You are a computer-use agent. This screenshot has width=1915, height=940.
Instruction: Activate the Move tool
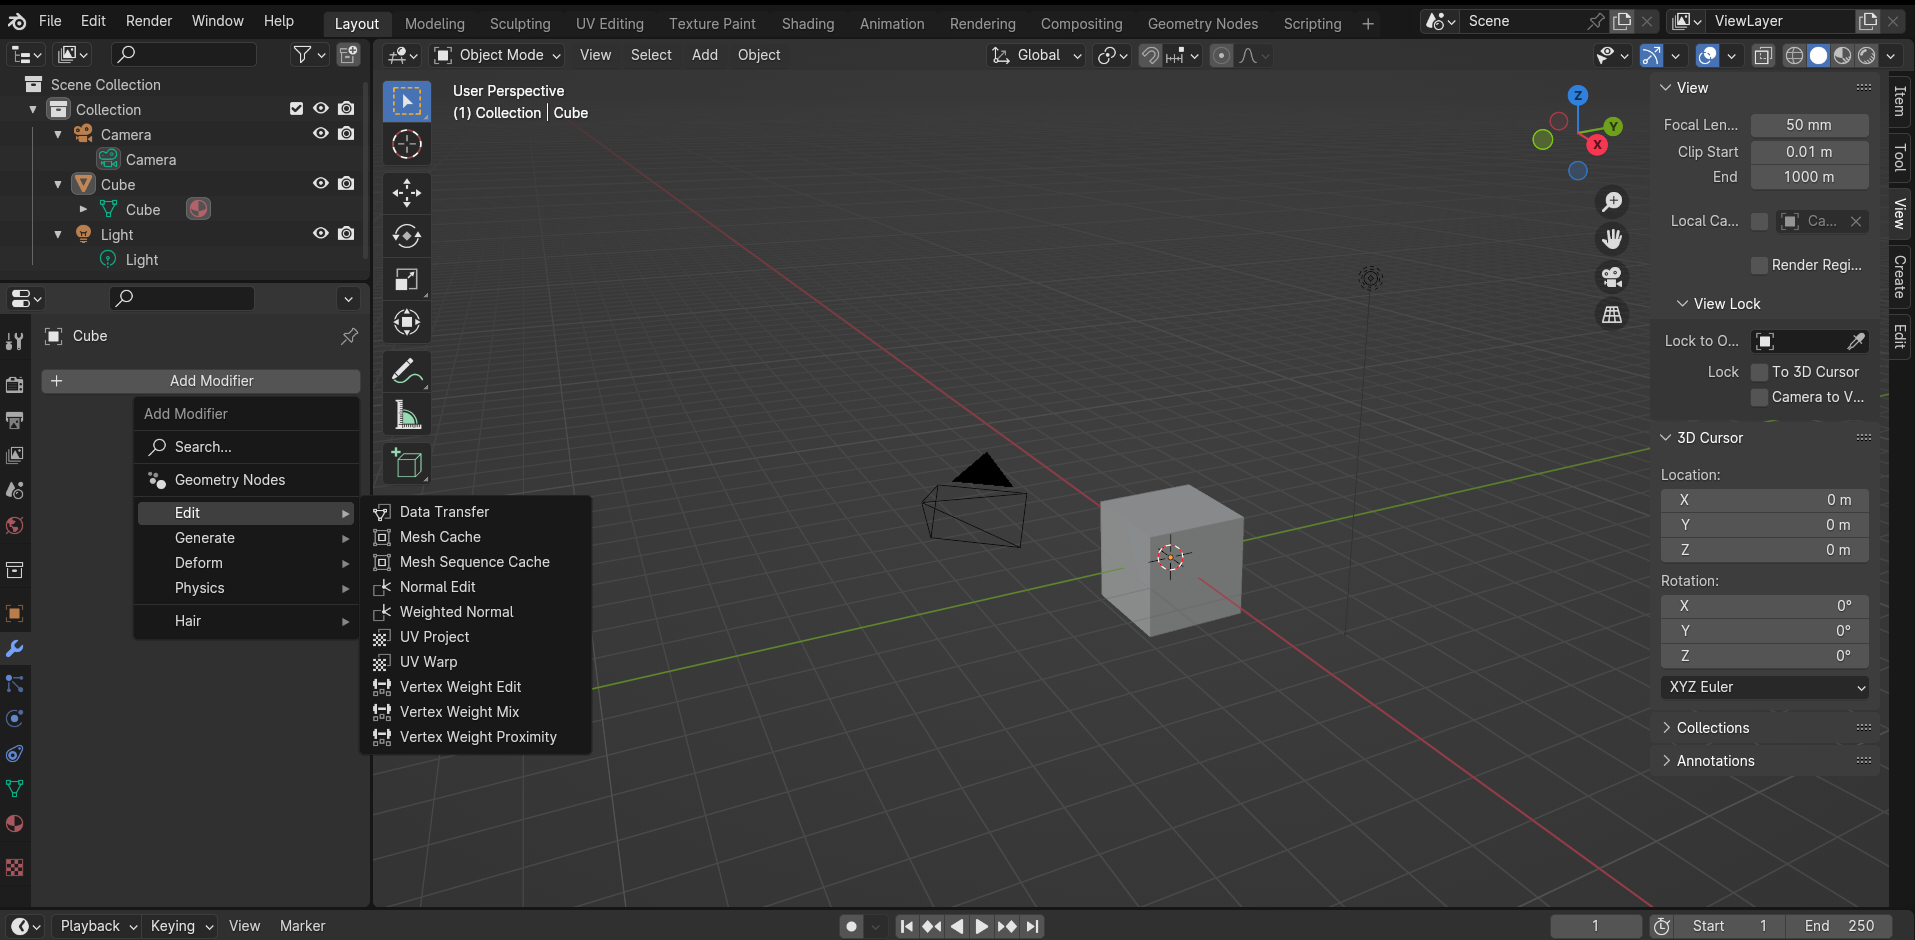[407, 192]
